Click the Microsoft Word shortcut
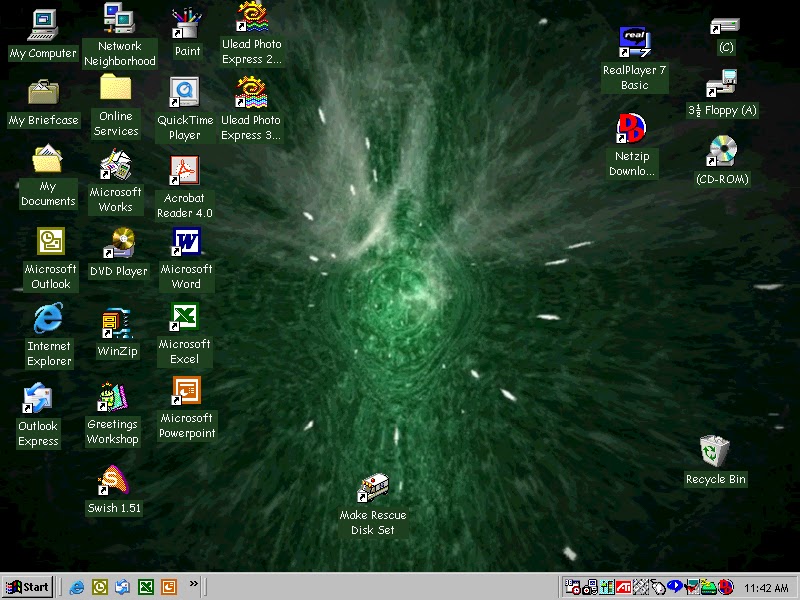This screenshot has width=800, height=600. click(x=186, y=259)
